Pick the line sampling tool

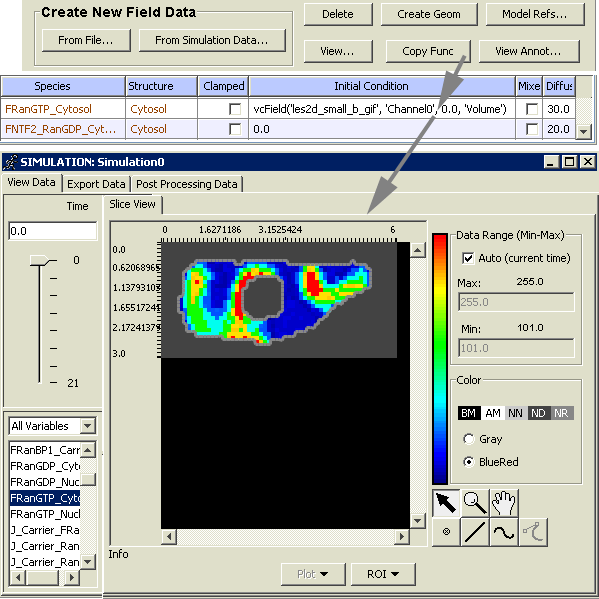[475, 532]
